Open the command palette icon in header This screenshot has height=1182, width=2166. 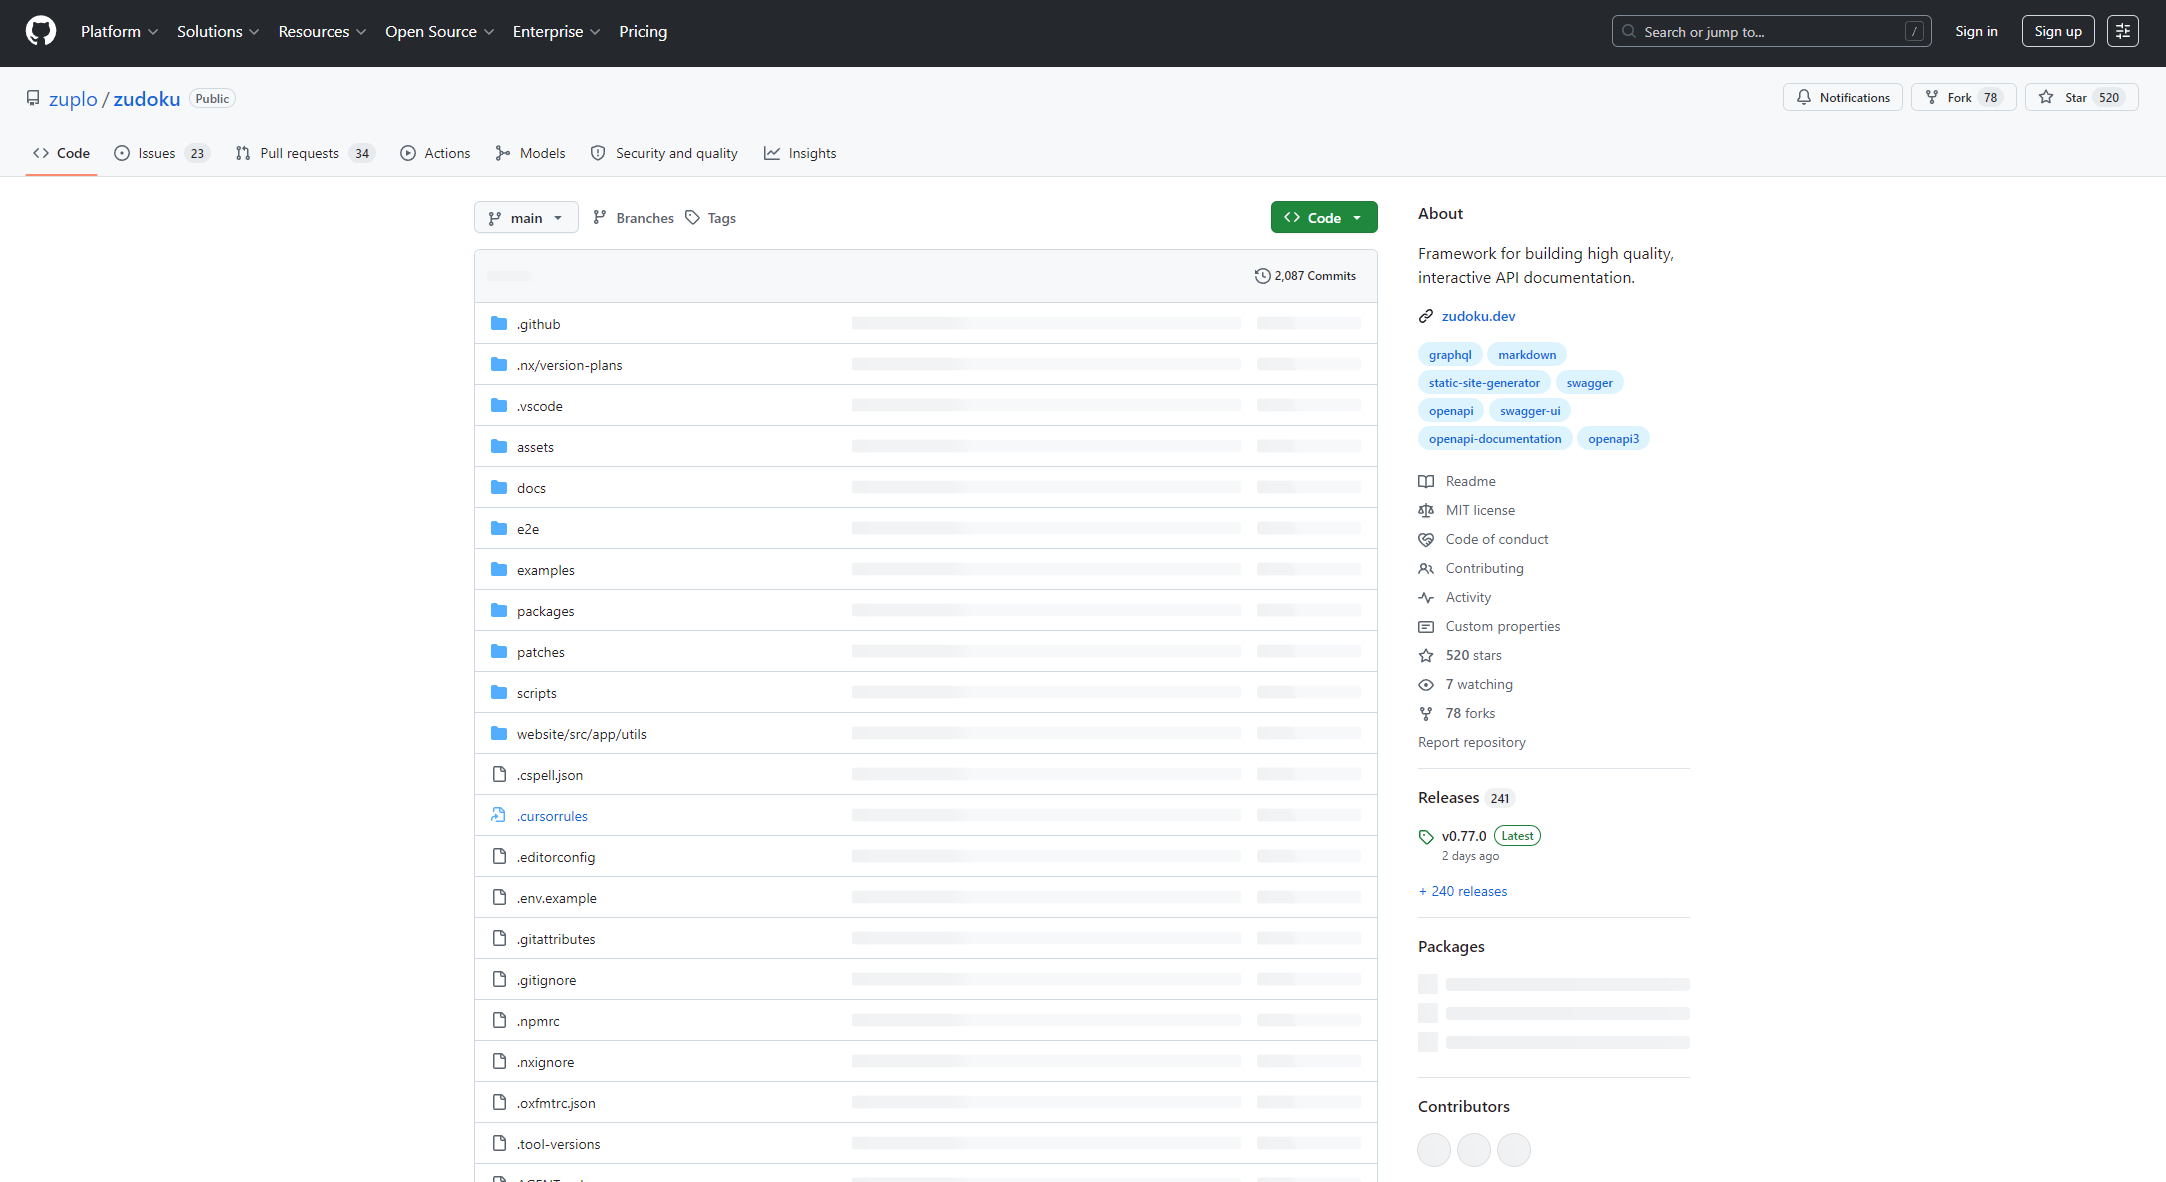2122,31
